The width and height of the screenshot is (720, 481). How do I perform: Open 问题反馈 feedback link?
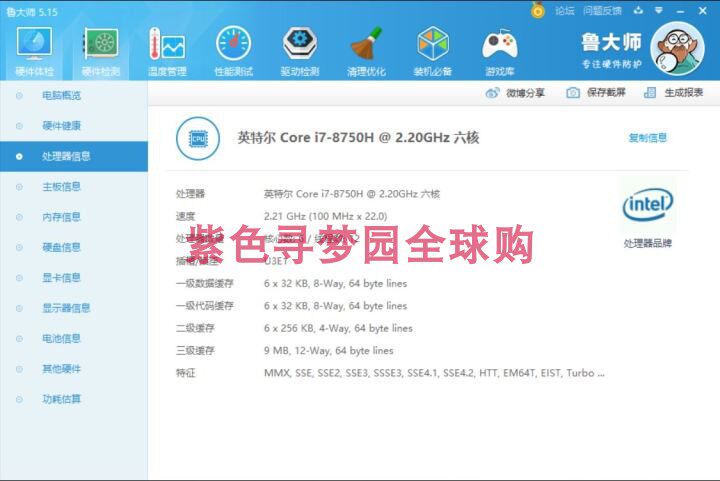[602, 11]
